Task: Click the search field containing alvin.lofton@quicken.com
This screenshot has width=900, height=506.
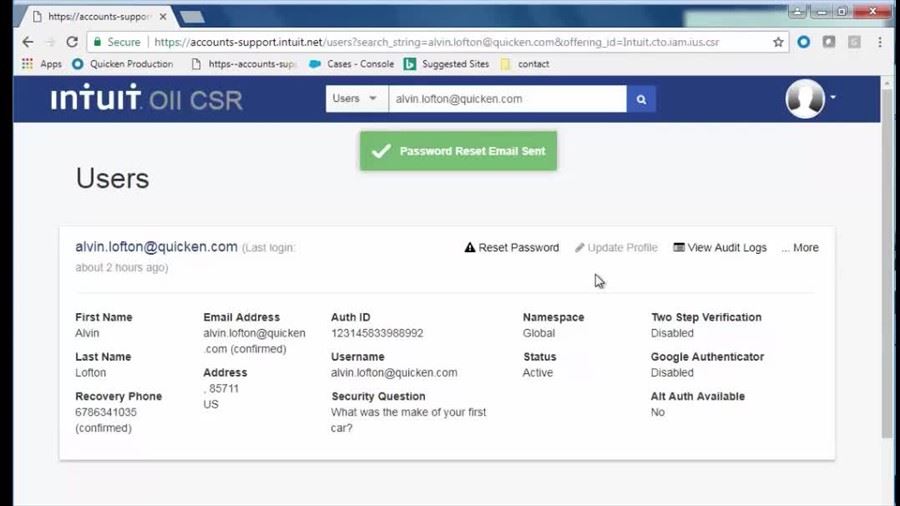Action: point(507,99)
